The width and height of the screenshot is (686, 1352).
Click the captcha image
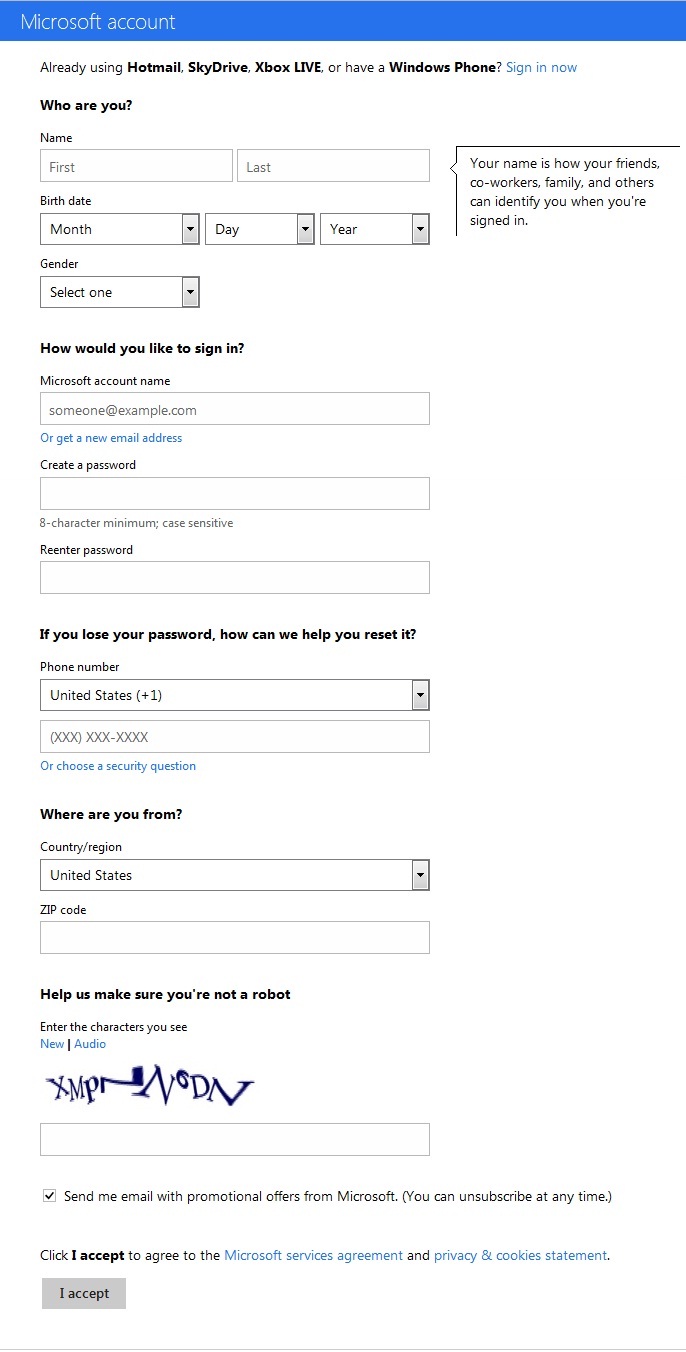pos(148,1088)
